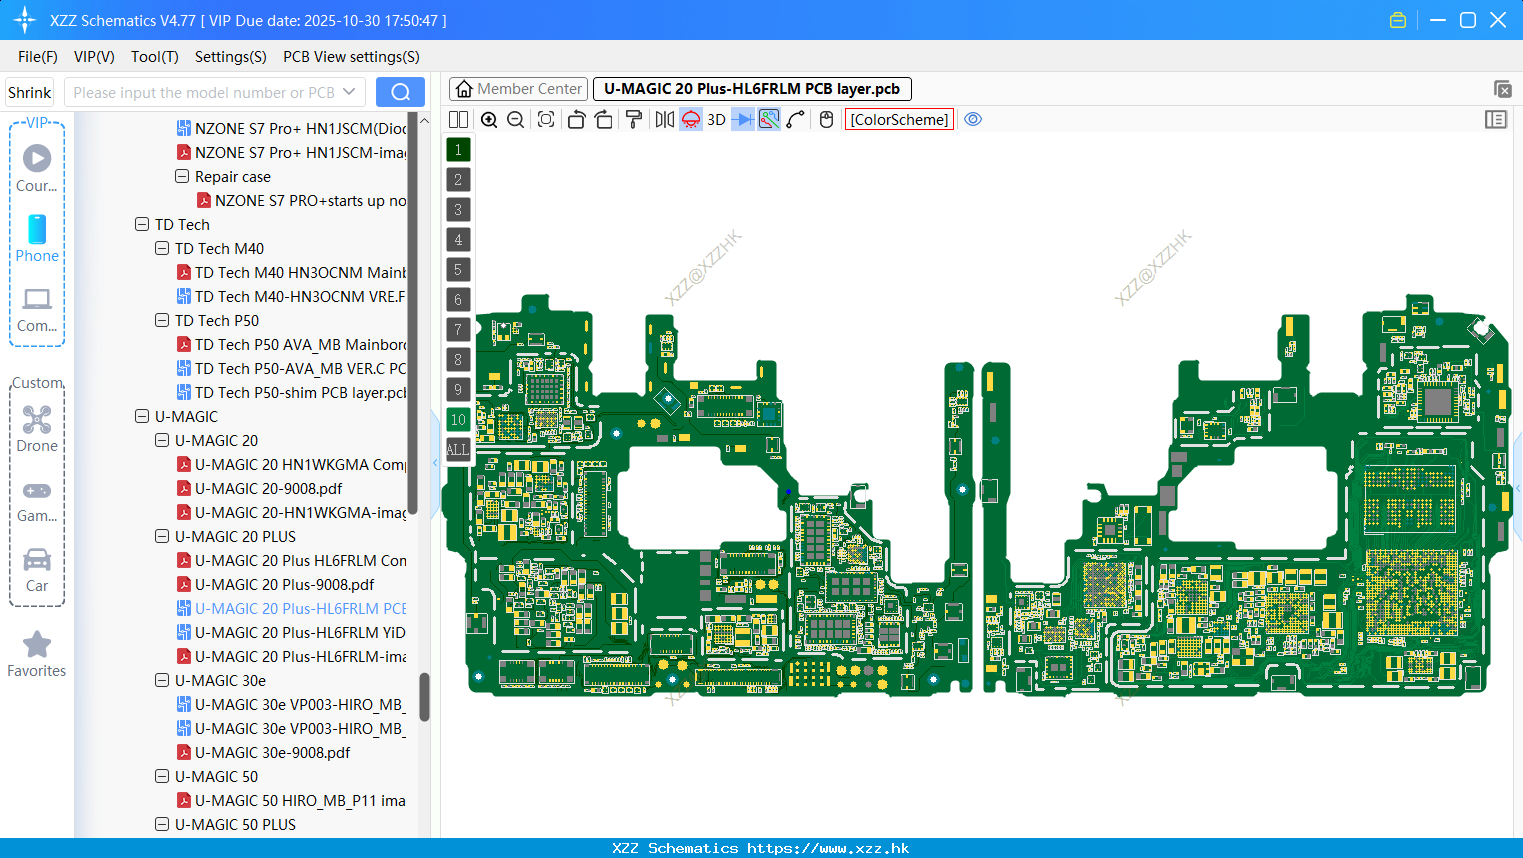The width and height of the screenshot is (1523, 858).
Task: Toggle diode value display
Action: (x=743, y=119)
